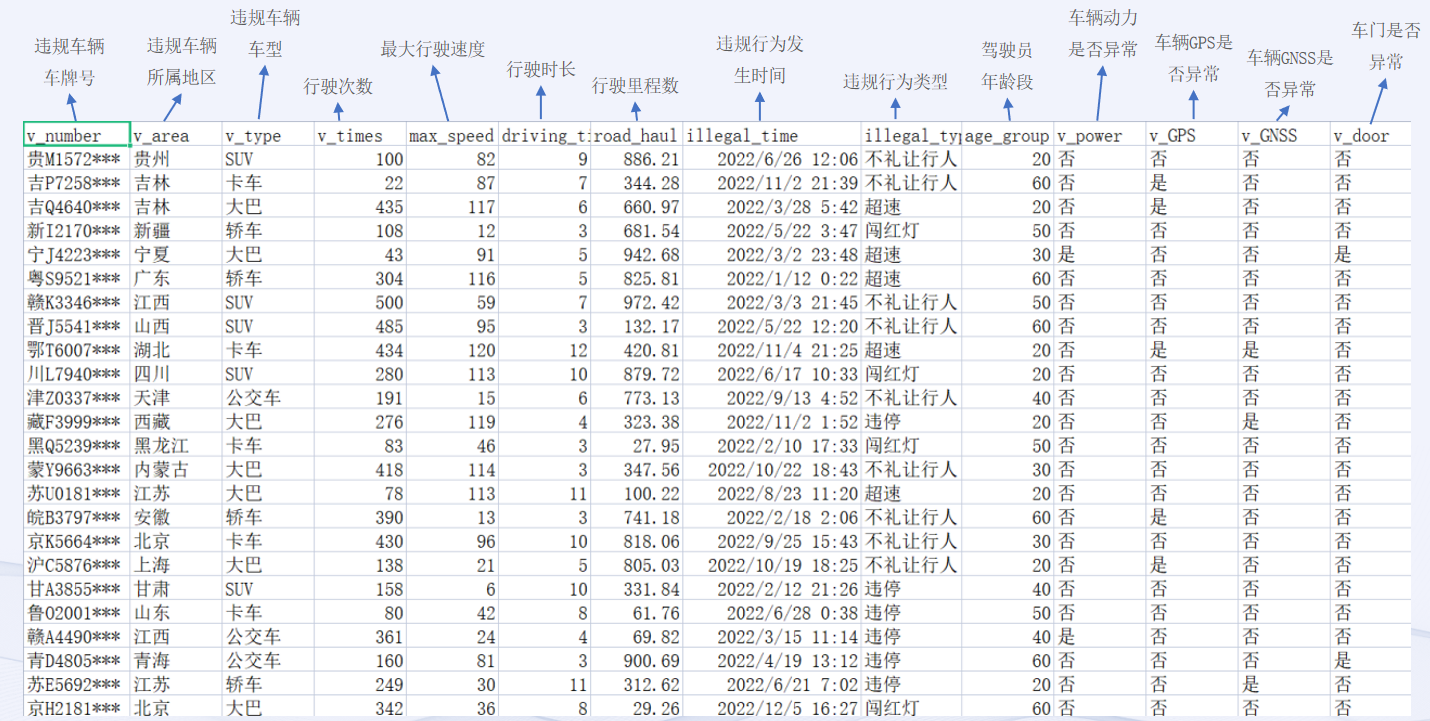This screenshot has height=721, width=1430.
Task: Click plate number cell 鲁O2001***
Action: click(77, 613)
